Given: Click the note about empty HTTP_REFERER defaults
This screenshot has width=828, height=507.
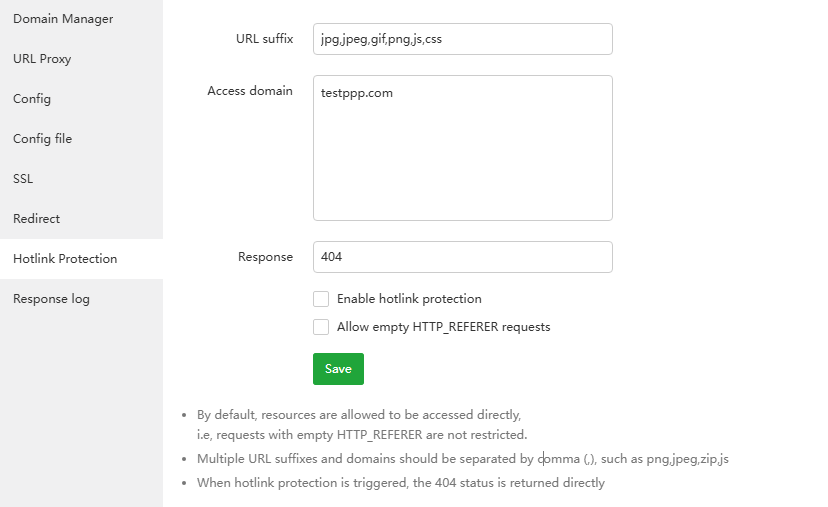Looking at the screenshot, I should point(360,424).
